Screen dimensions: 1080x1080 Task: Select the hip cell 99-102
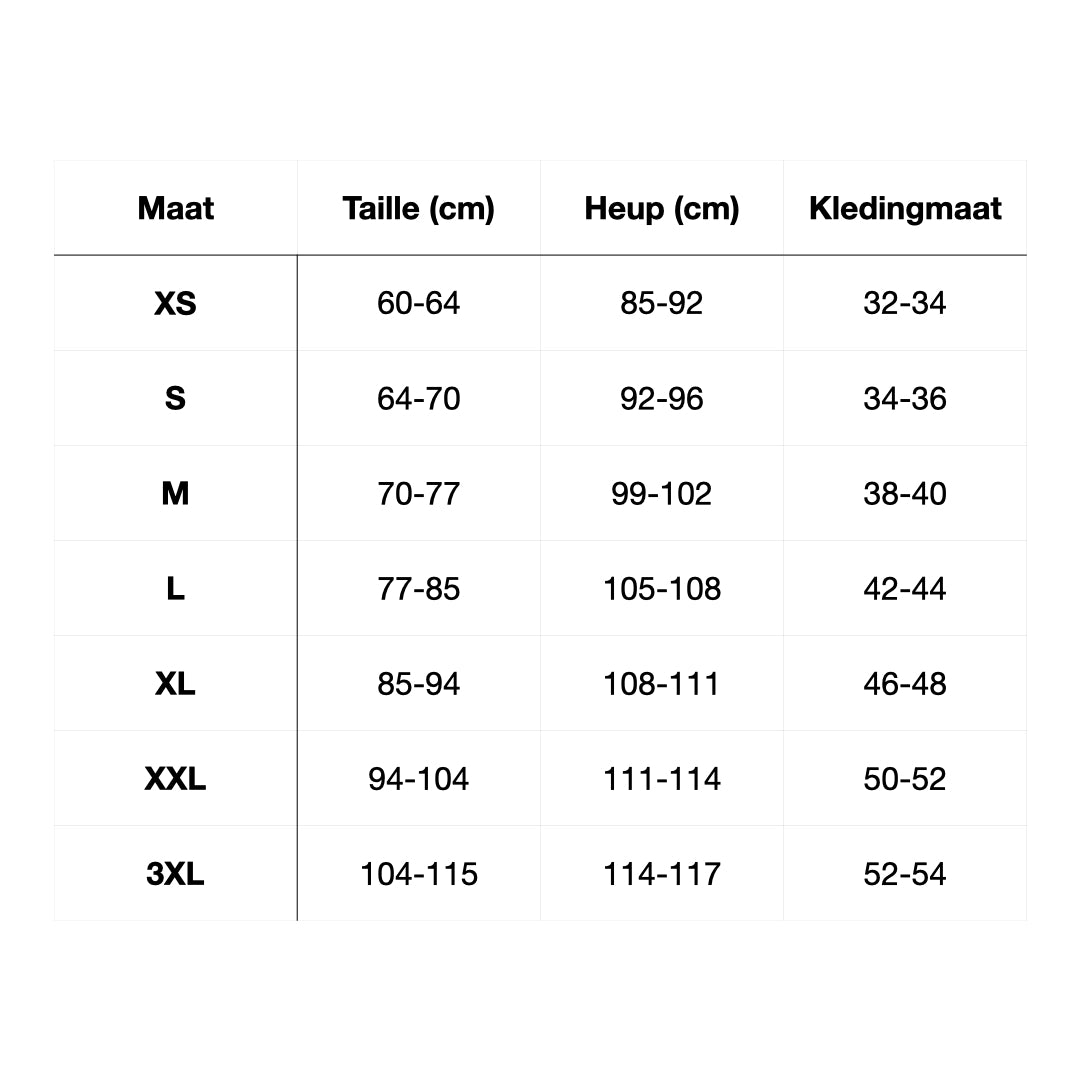[662, 494]
